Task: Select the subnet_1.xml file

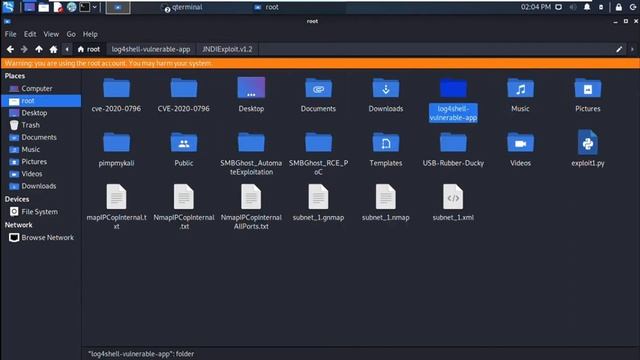Action: (x=453, y=197)
